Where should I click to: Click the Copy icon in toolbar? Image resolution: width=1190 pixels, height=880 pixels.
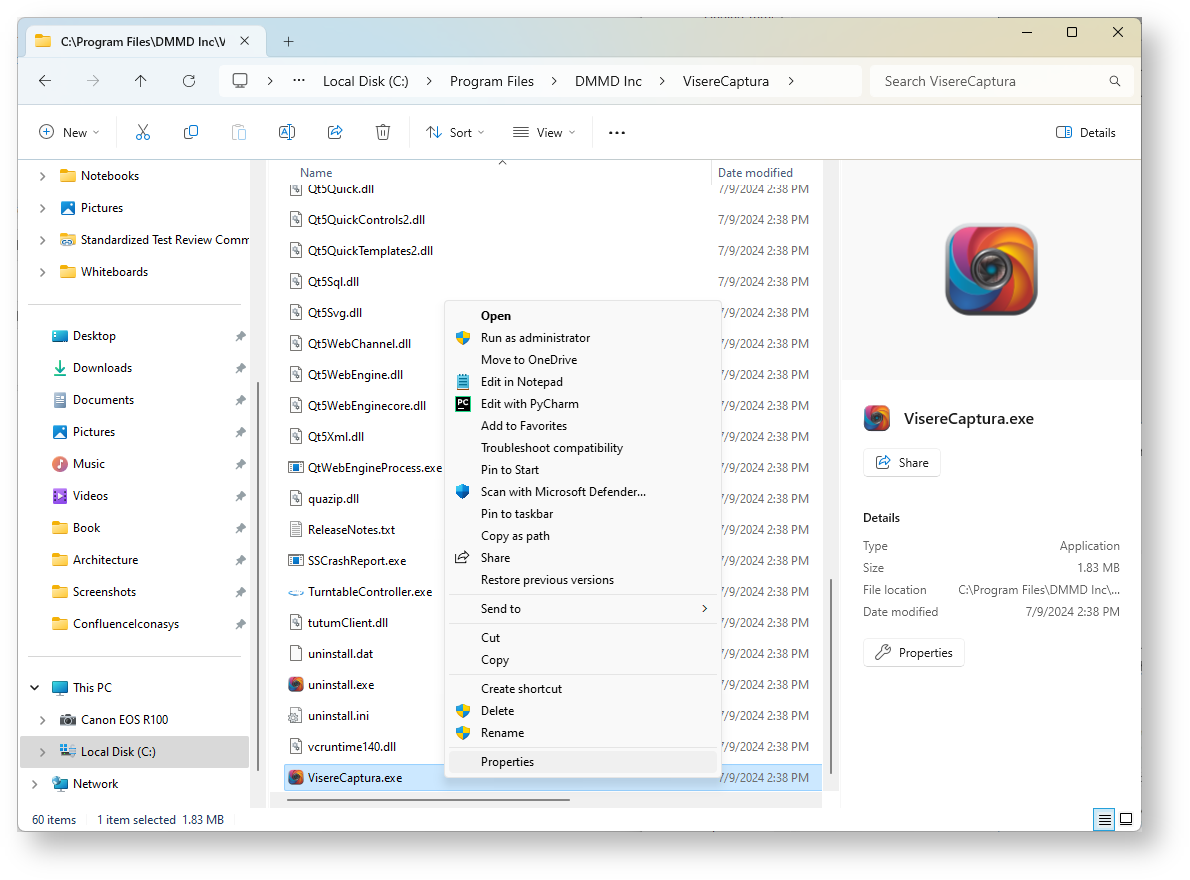191,132
